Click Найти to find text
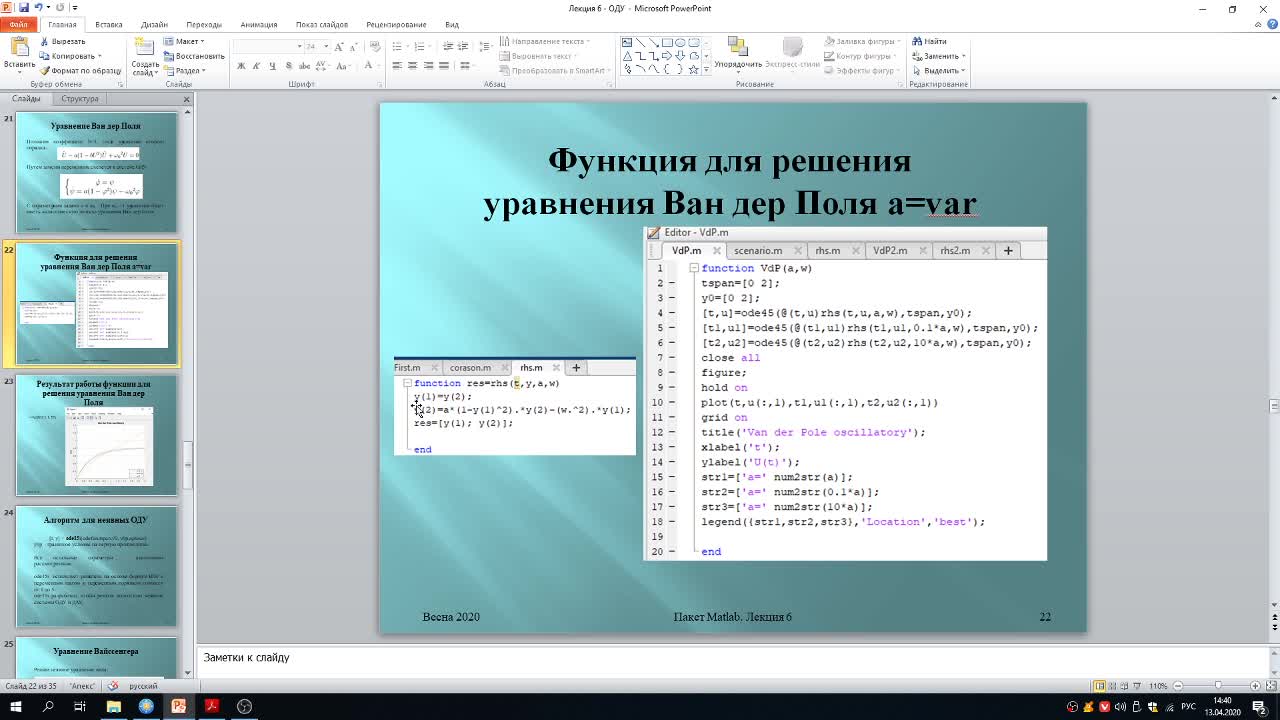The width and height of the screenshot is (1280, 720). click(x=929, y=42)
